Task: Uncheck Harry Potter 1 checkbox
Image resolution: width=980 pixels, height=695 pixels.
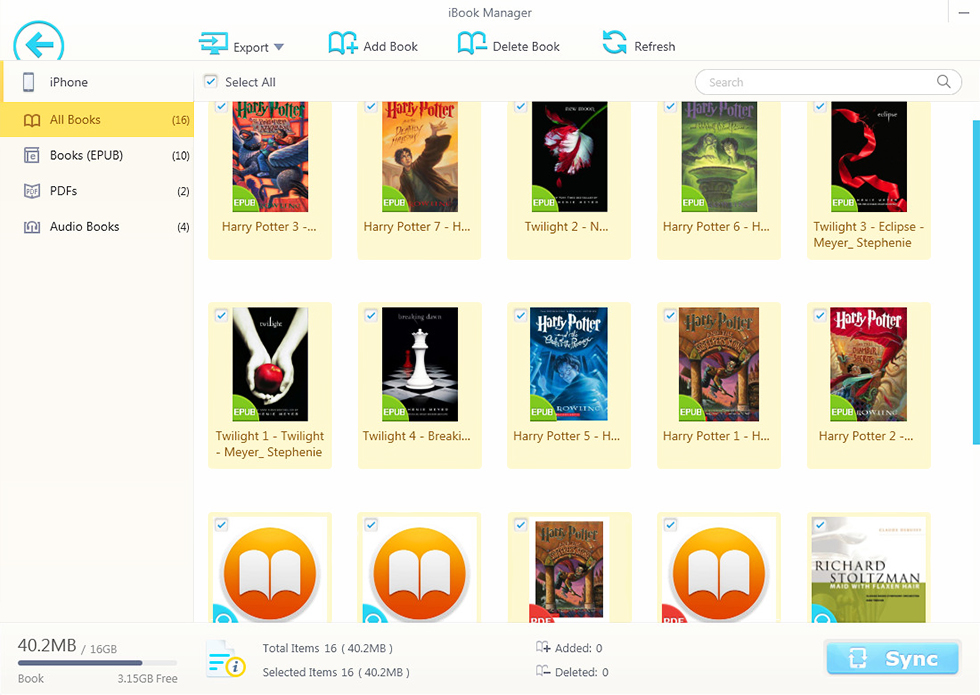Action: pyautogui.click(x=671, y=316)
